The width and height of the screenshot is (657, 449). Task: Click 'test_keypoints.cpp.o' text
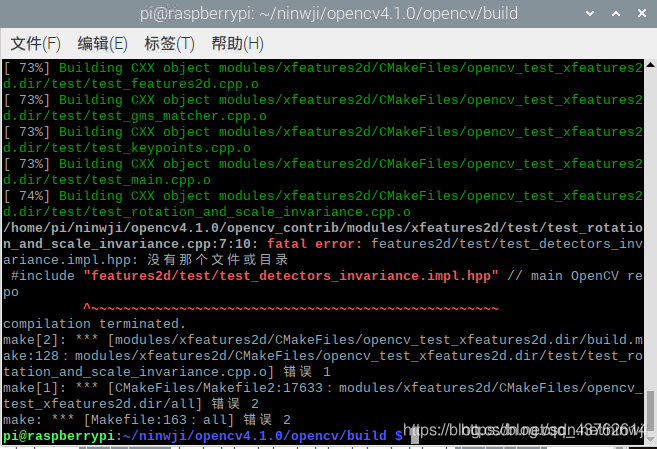(x=171, y=148)
